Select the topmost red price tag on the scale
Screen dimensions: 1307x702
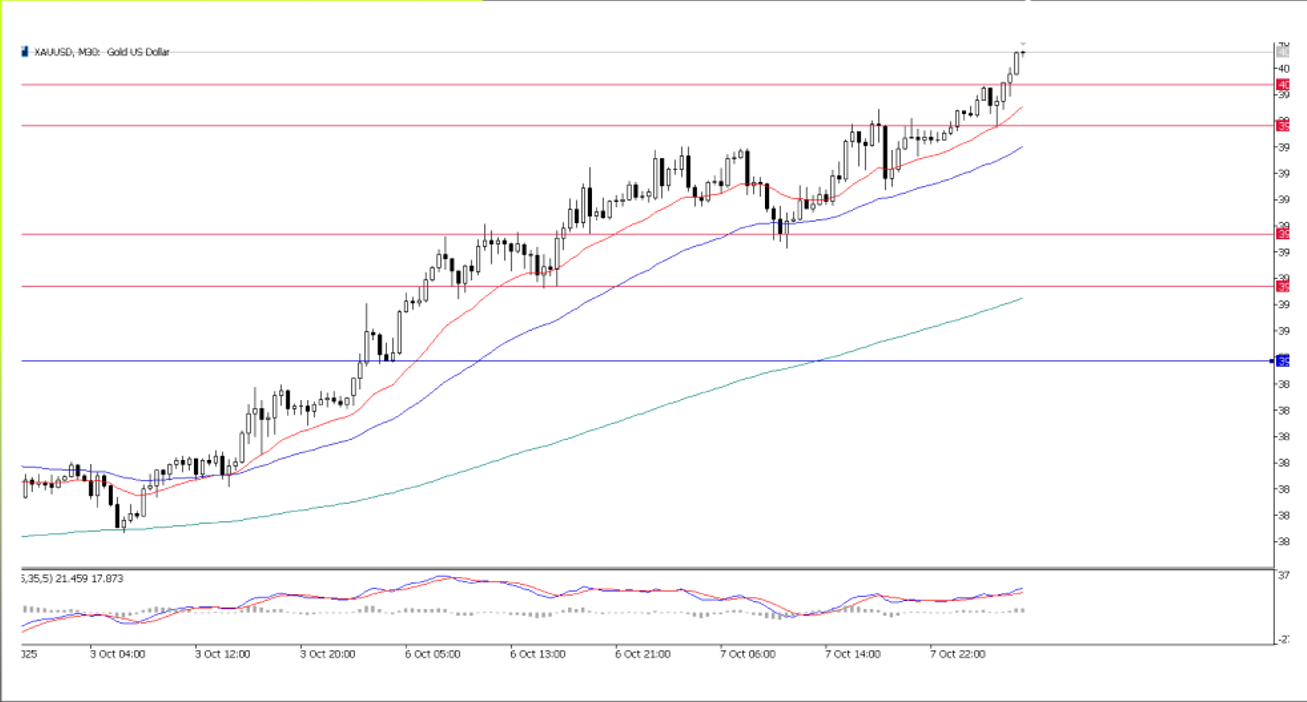coord(1284,86)
